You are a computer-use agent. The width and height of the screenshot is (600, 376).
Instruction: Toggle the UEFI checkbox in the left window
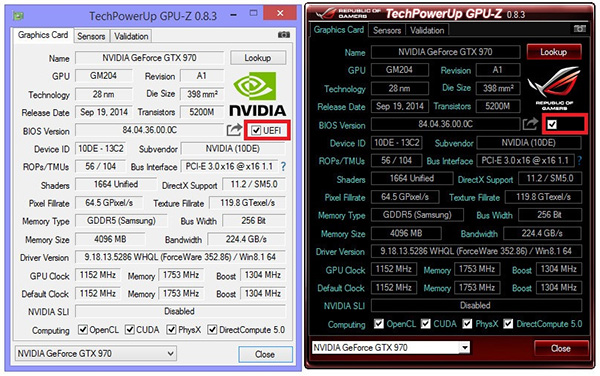(x=256, y=131)
